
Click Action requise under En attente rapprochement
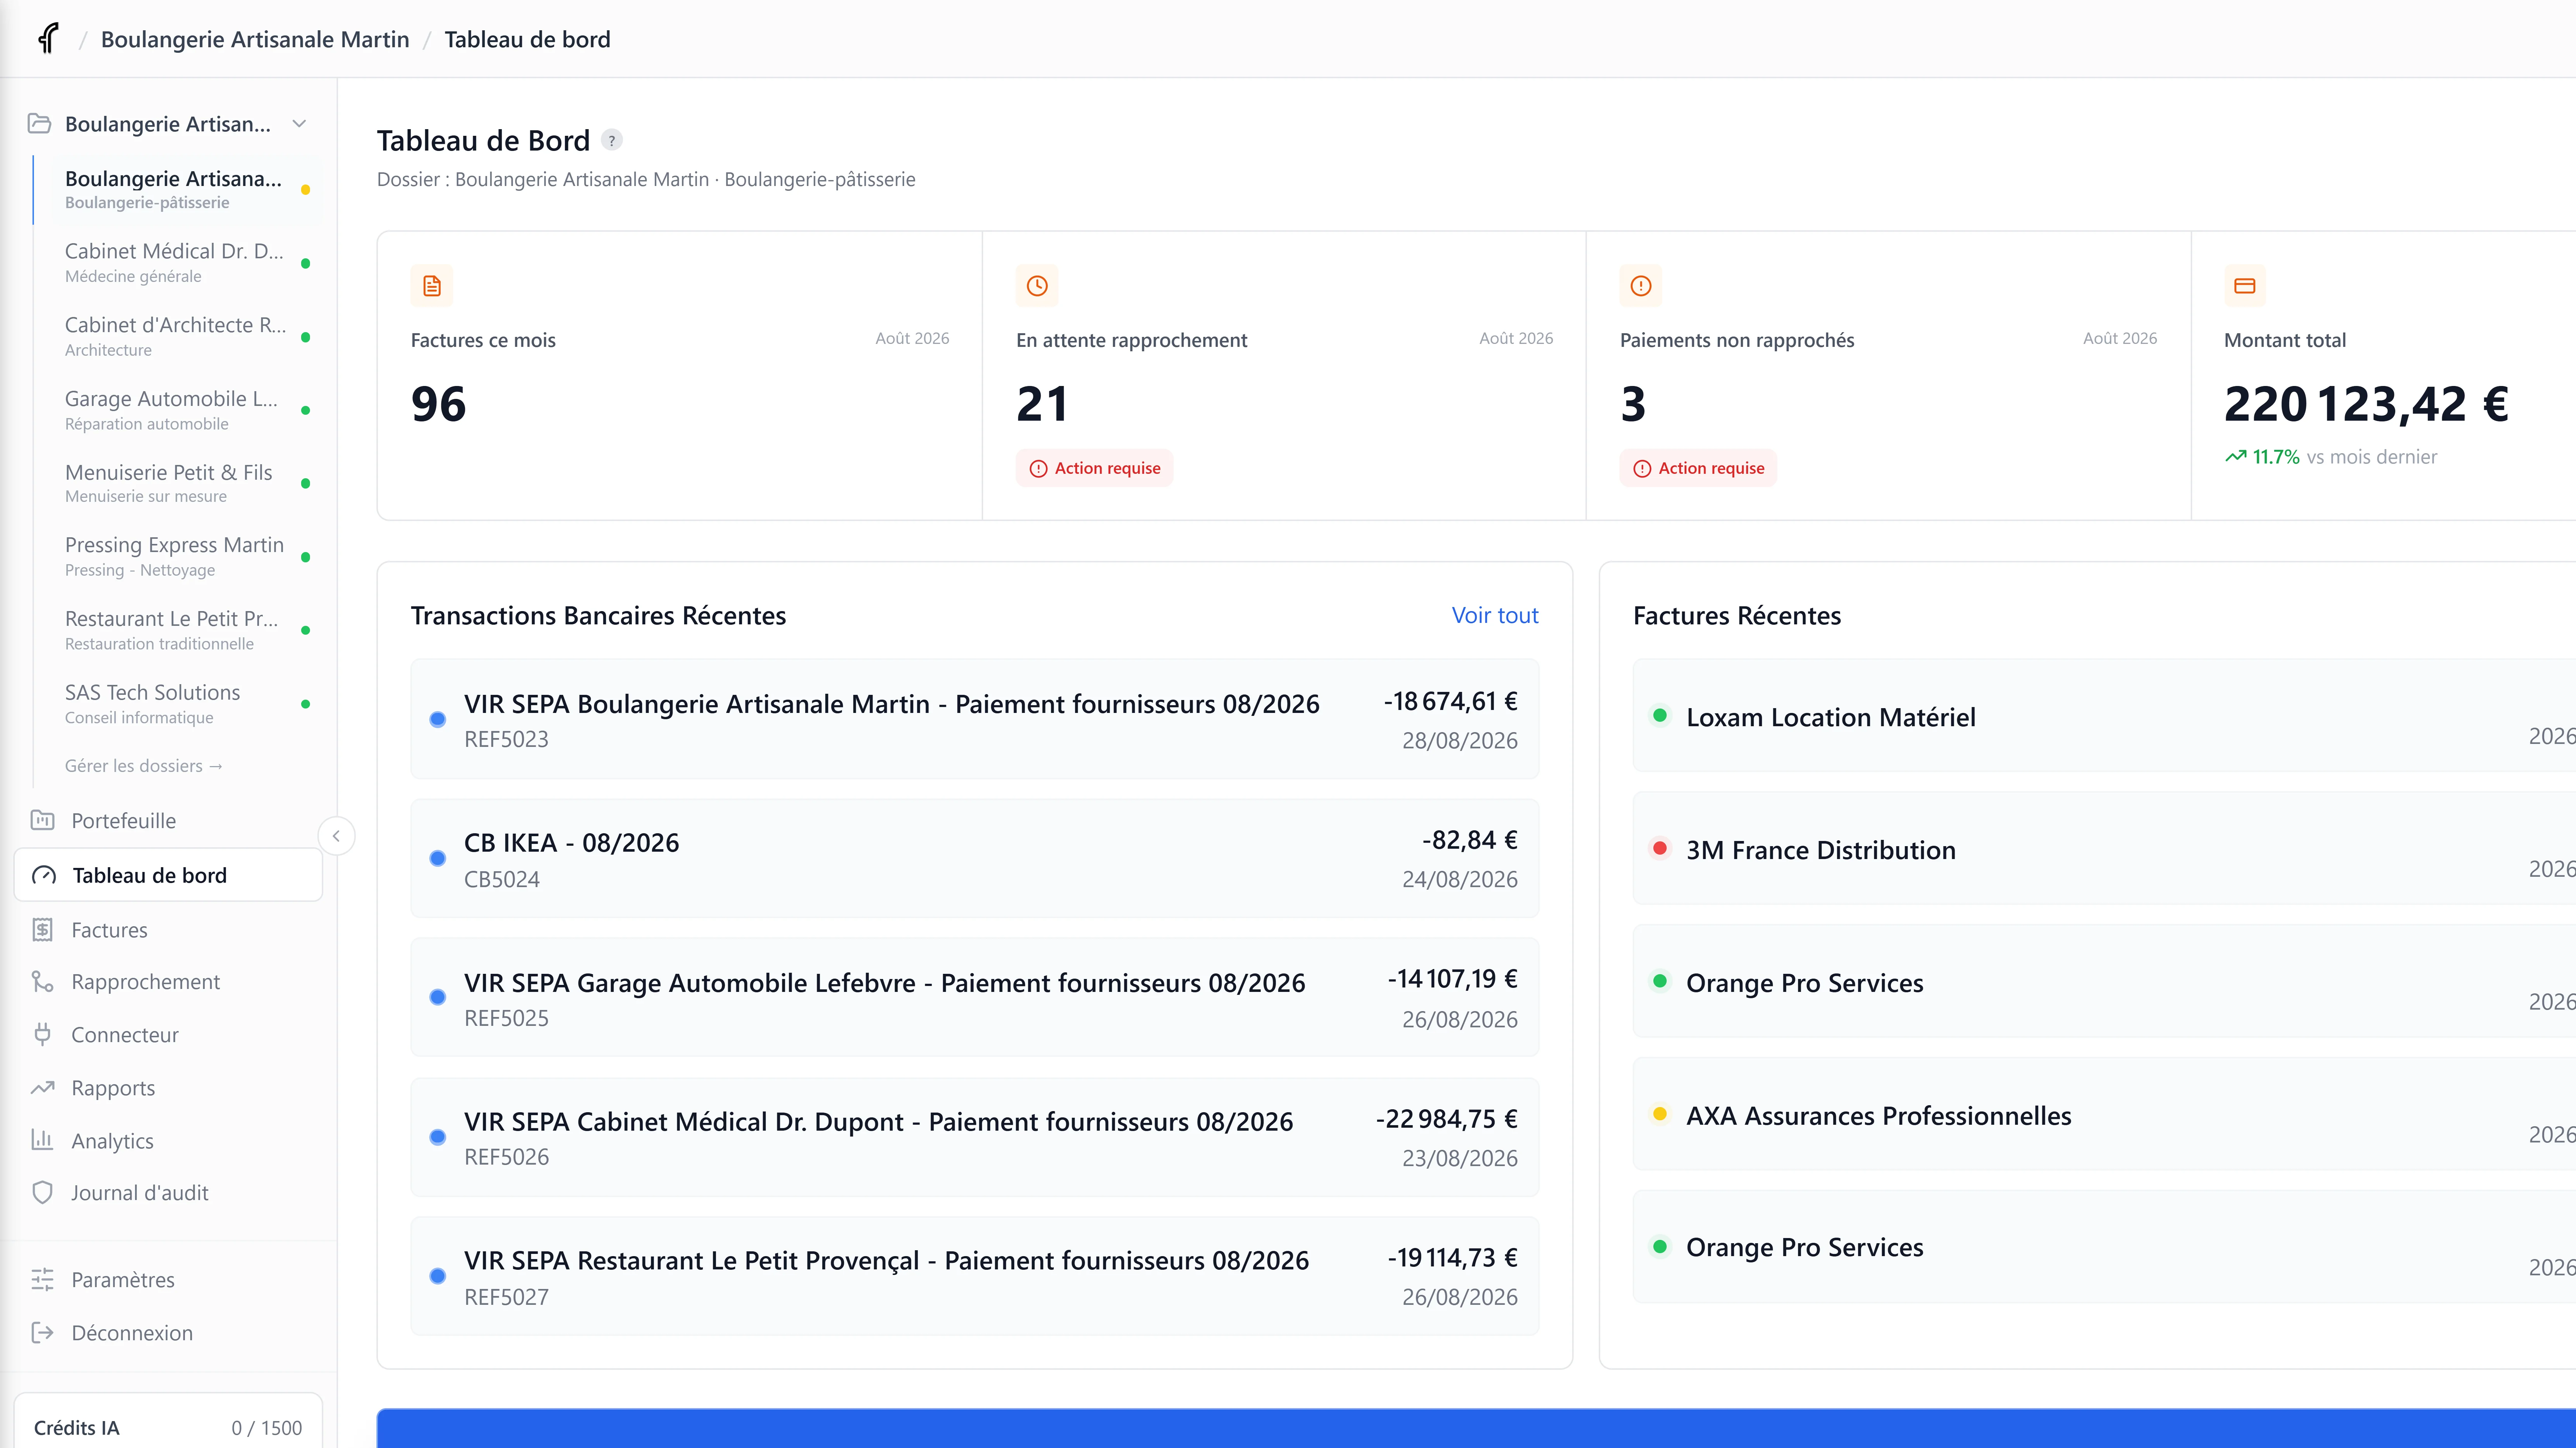[x=1095, y=468]
